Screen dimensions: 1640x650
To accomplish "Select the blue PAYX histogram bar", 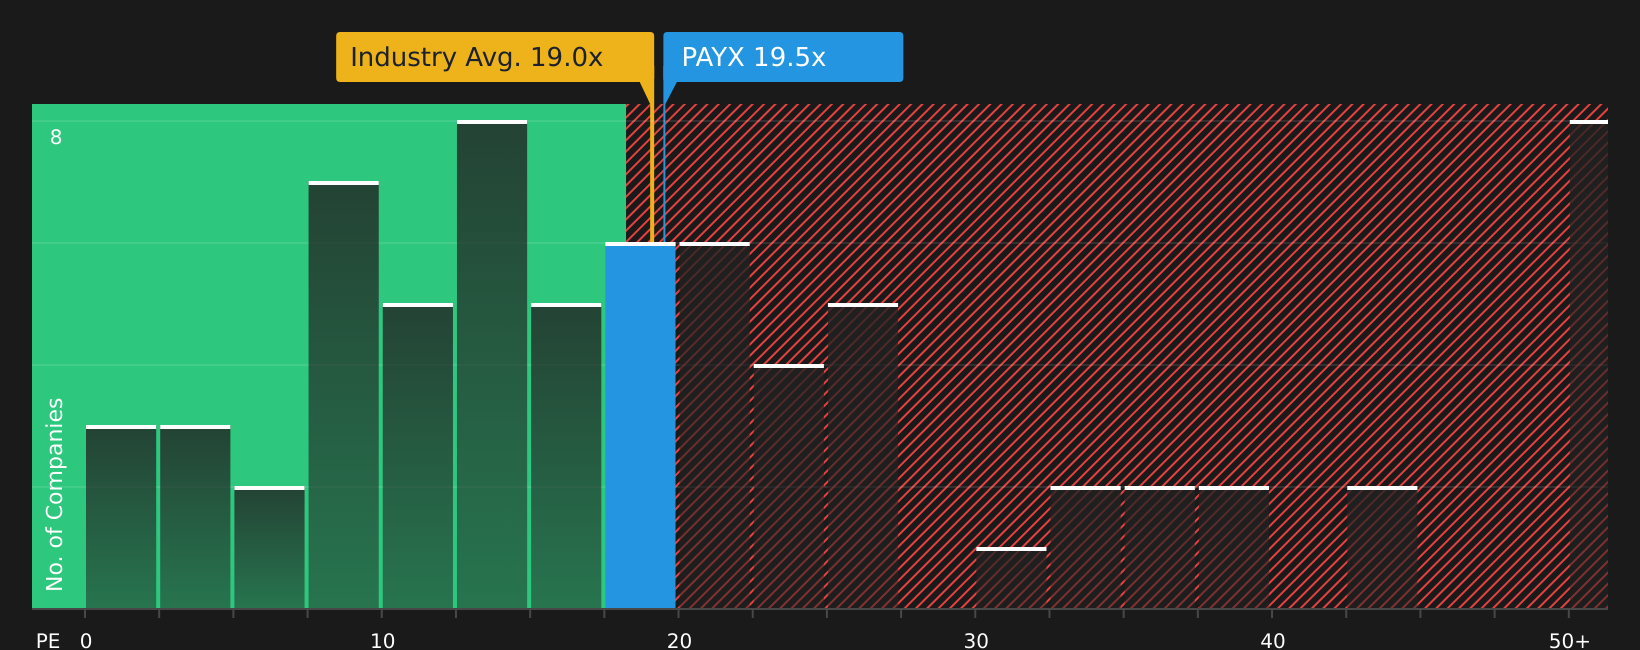I will pyautogui.click(x=640, y=426).
